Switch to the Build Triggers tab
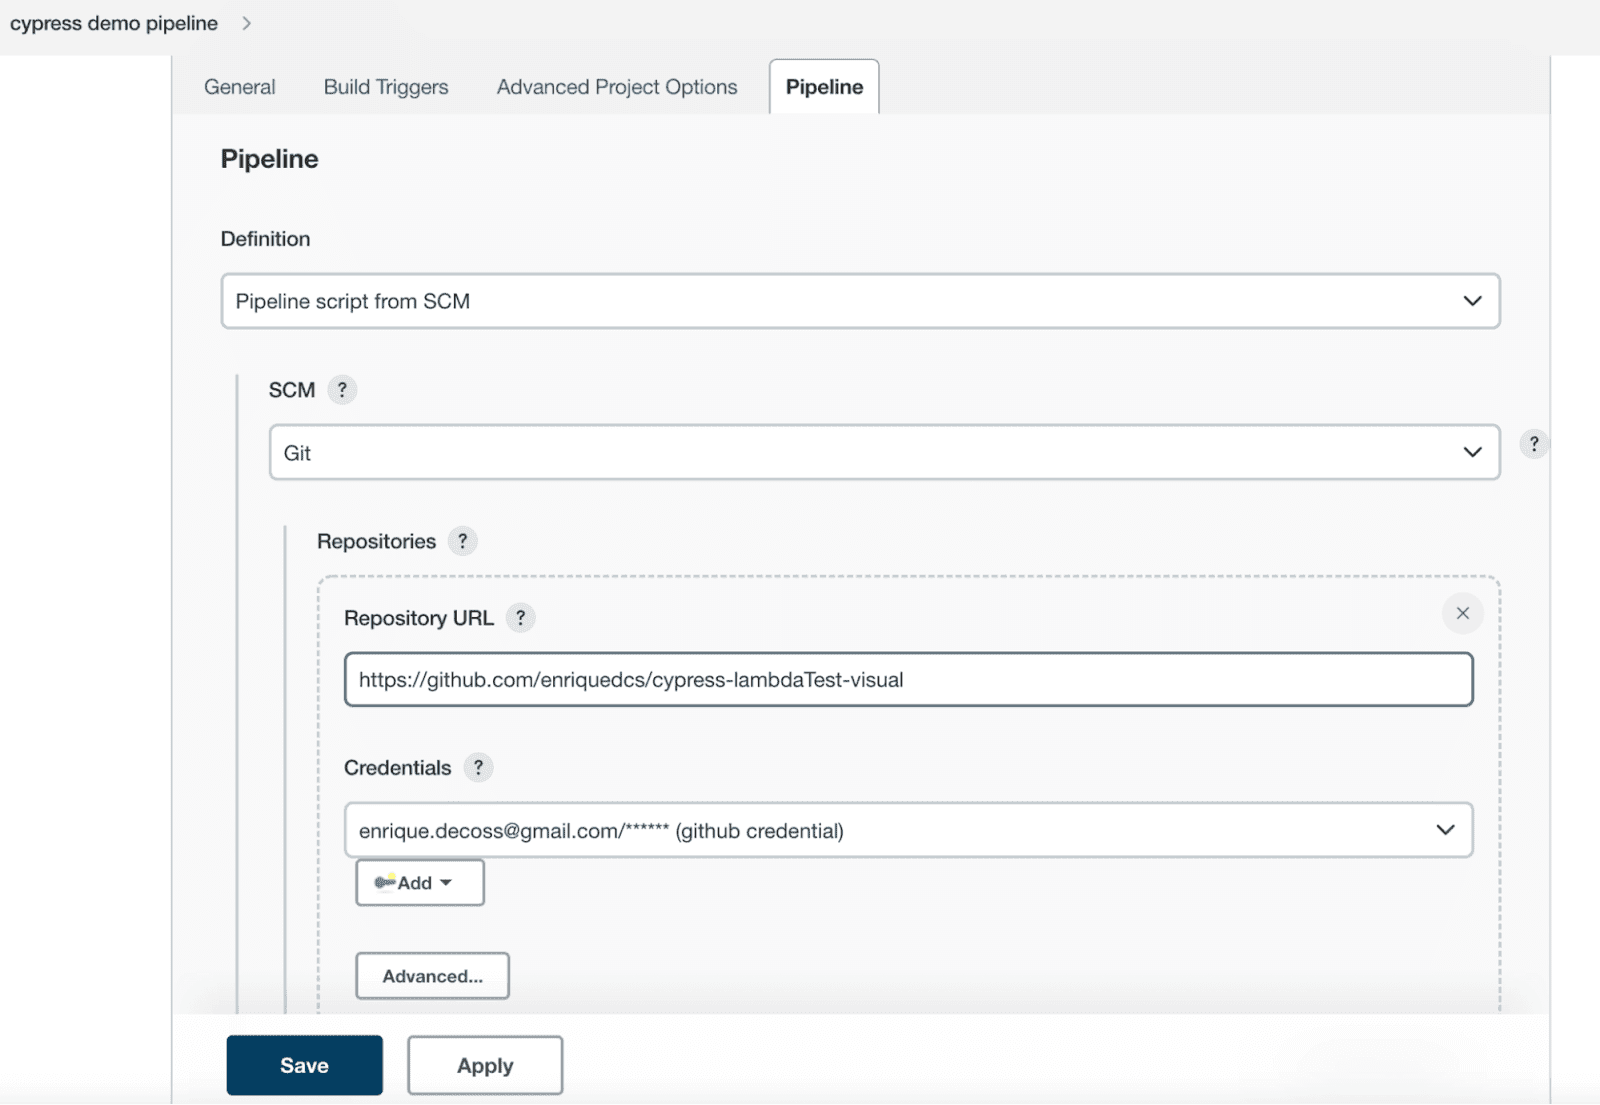This screenshot has width=1600, height=1105. pyautogui.click(x=385, y=87)
